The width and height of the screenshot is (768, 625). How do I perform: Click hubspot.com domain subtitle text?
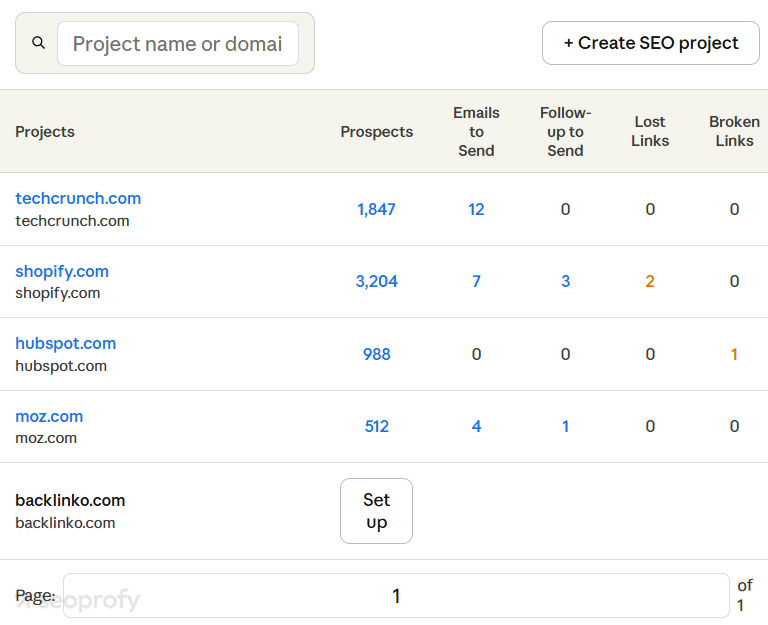[61, 366]
